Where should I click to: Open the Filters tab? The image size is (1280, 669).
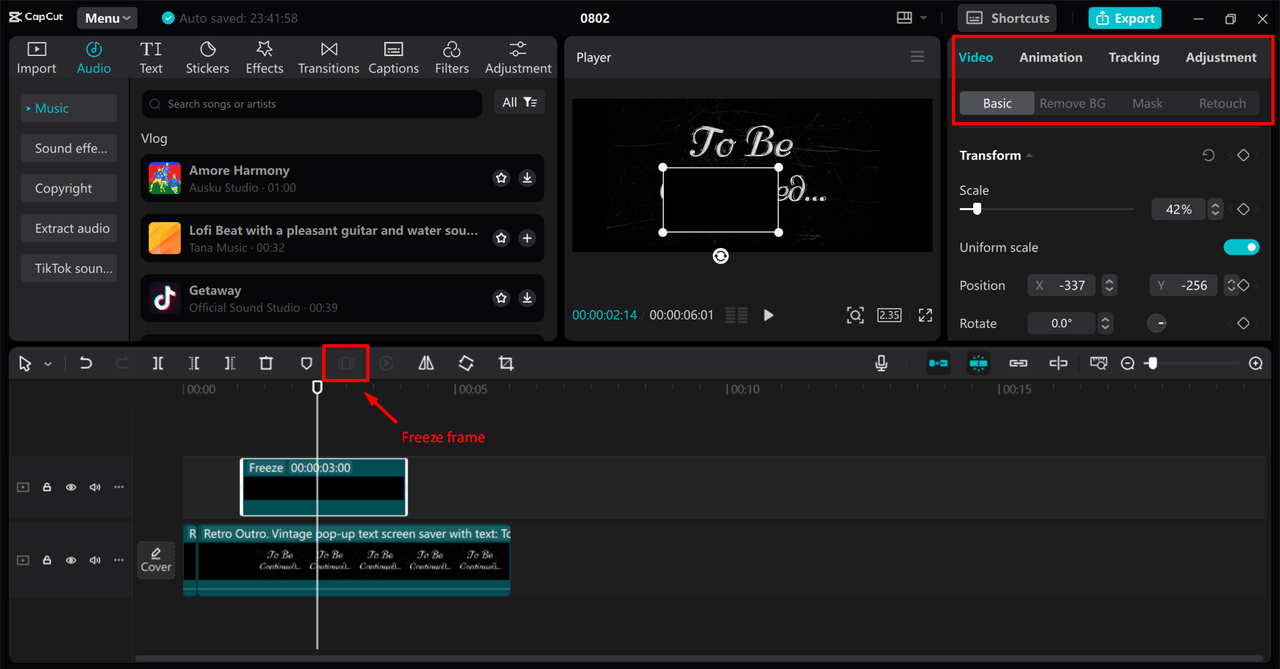(451, 58)
